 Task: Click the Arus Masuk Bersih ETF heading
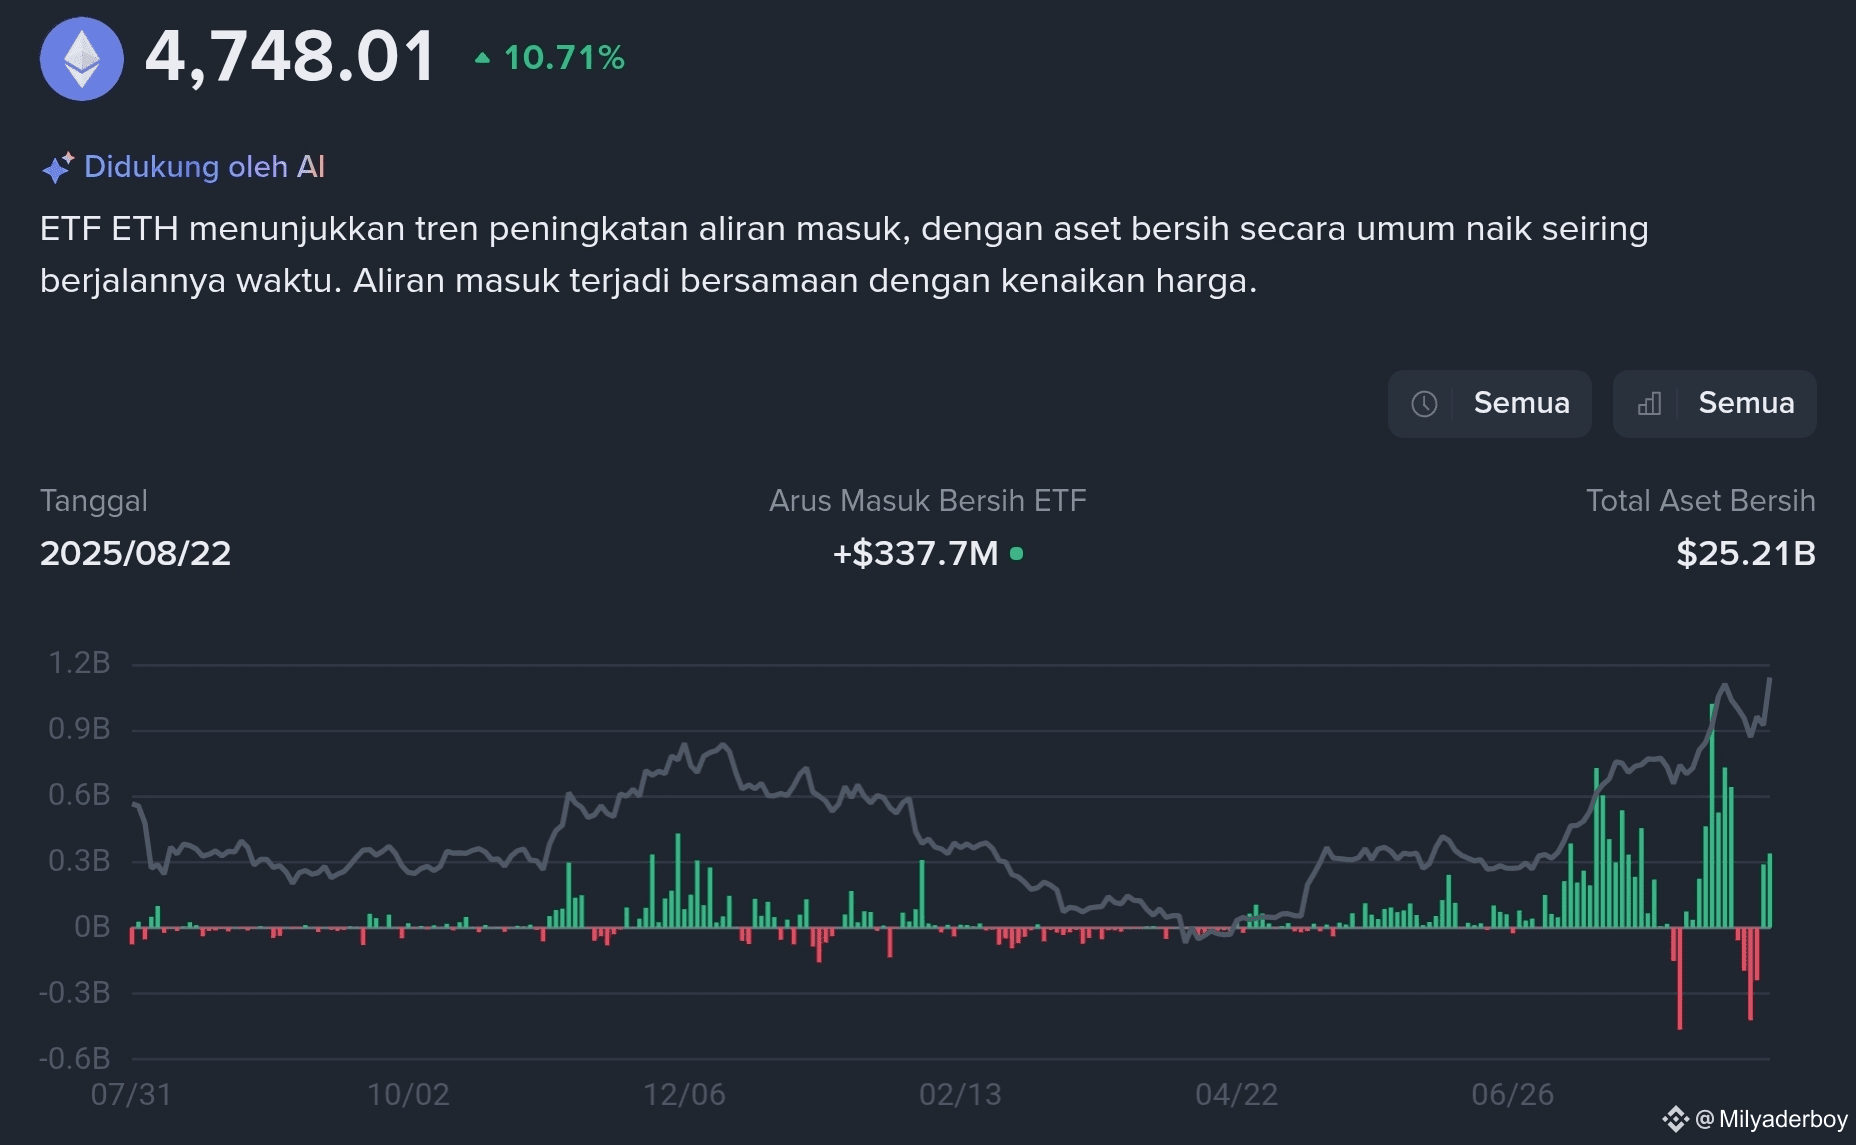coord(927,500)
